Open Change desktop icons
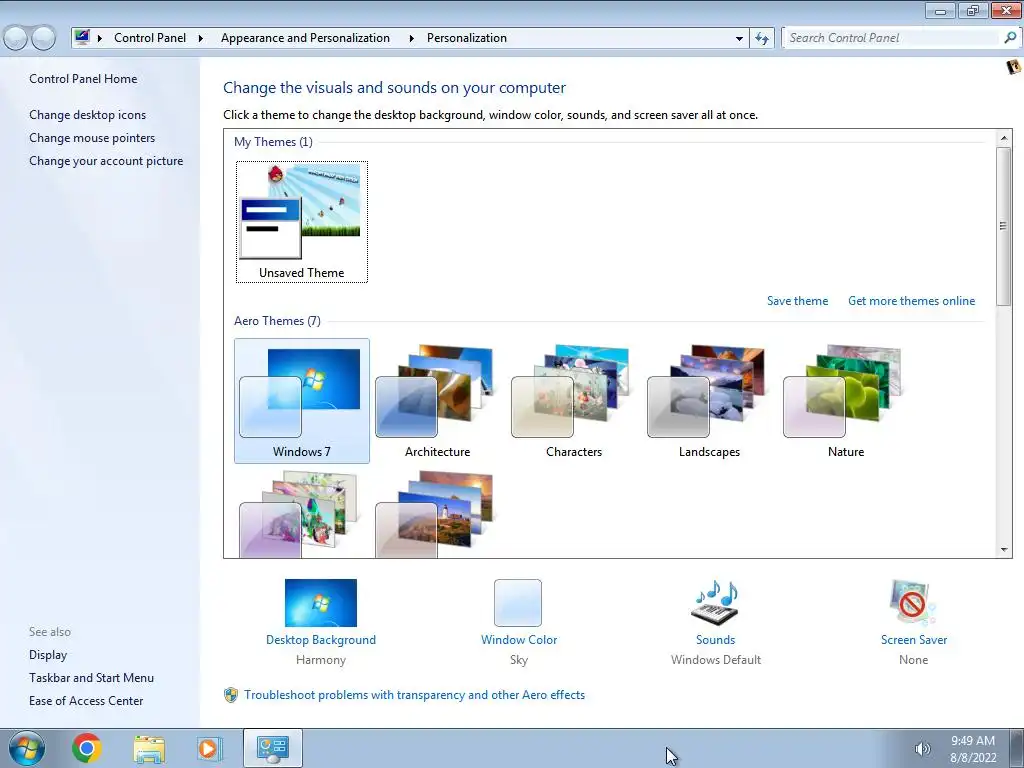 88,115
